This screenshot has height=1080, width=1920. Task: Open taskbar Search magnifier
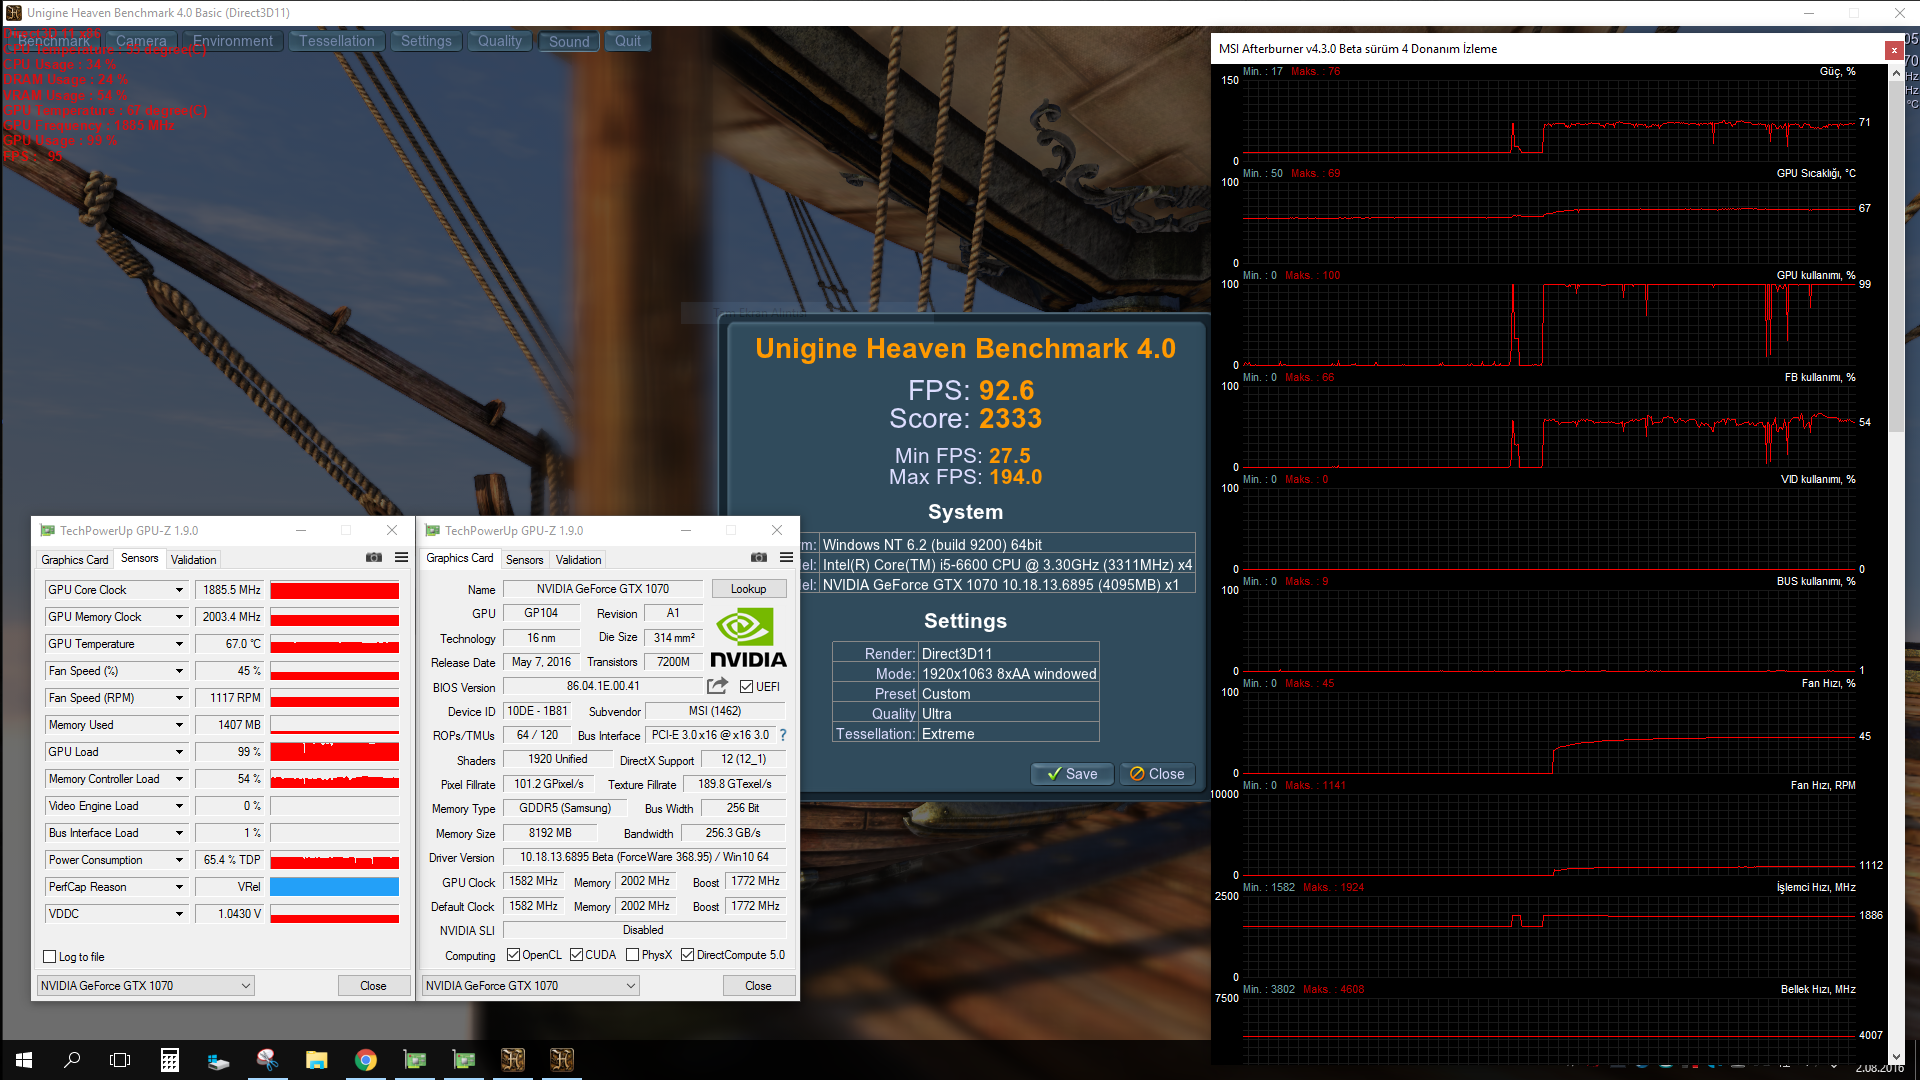pos(72,1060)
